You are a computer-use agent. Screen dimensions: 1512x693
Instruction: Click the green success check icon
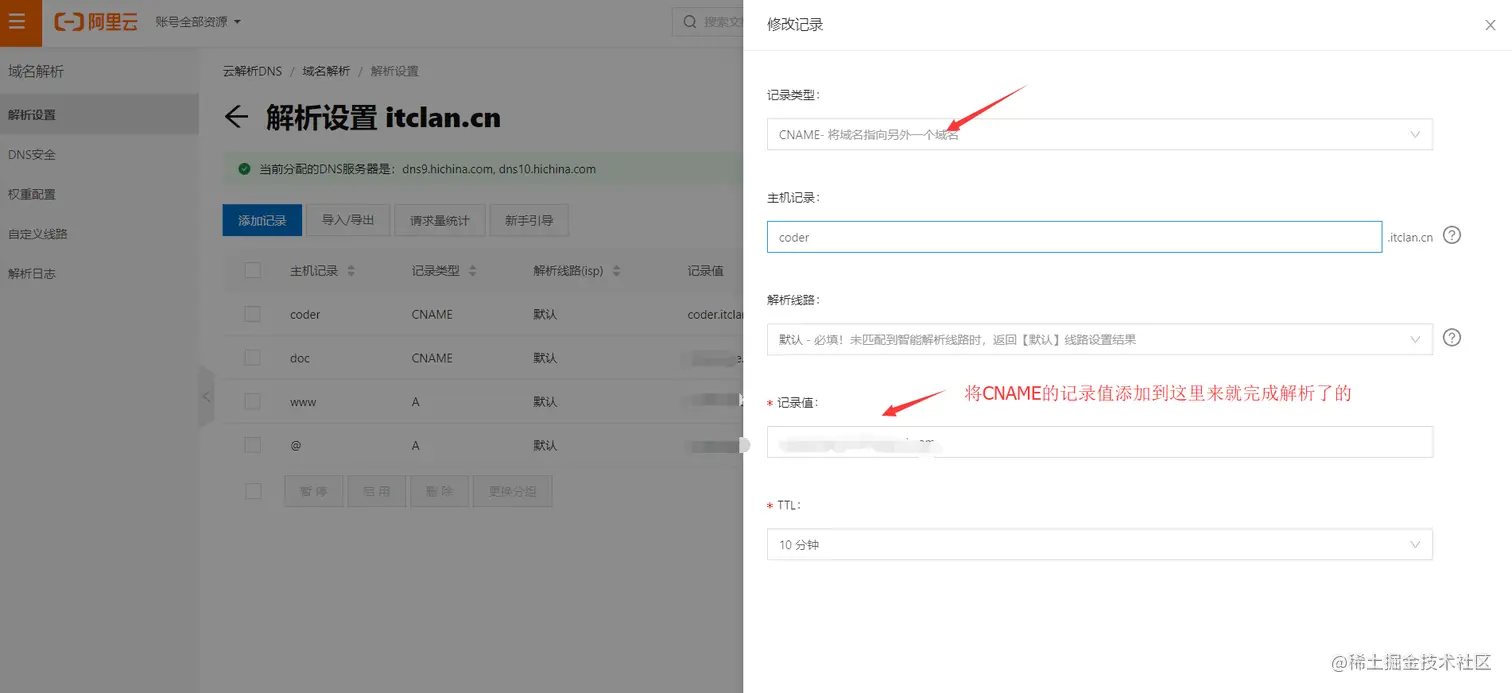[244, 169]
